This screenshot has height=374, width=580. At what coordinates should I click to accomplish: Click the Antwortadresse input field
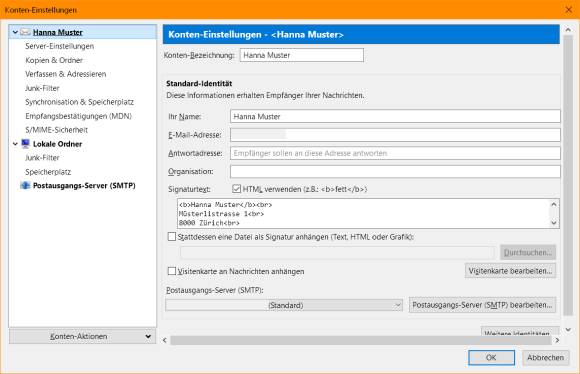pos(395,153)
